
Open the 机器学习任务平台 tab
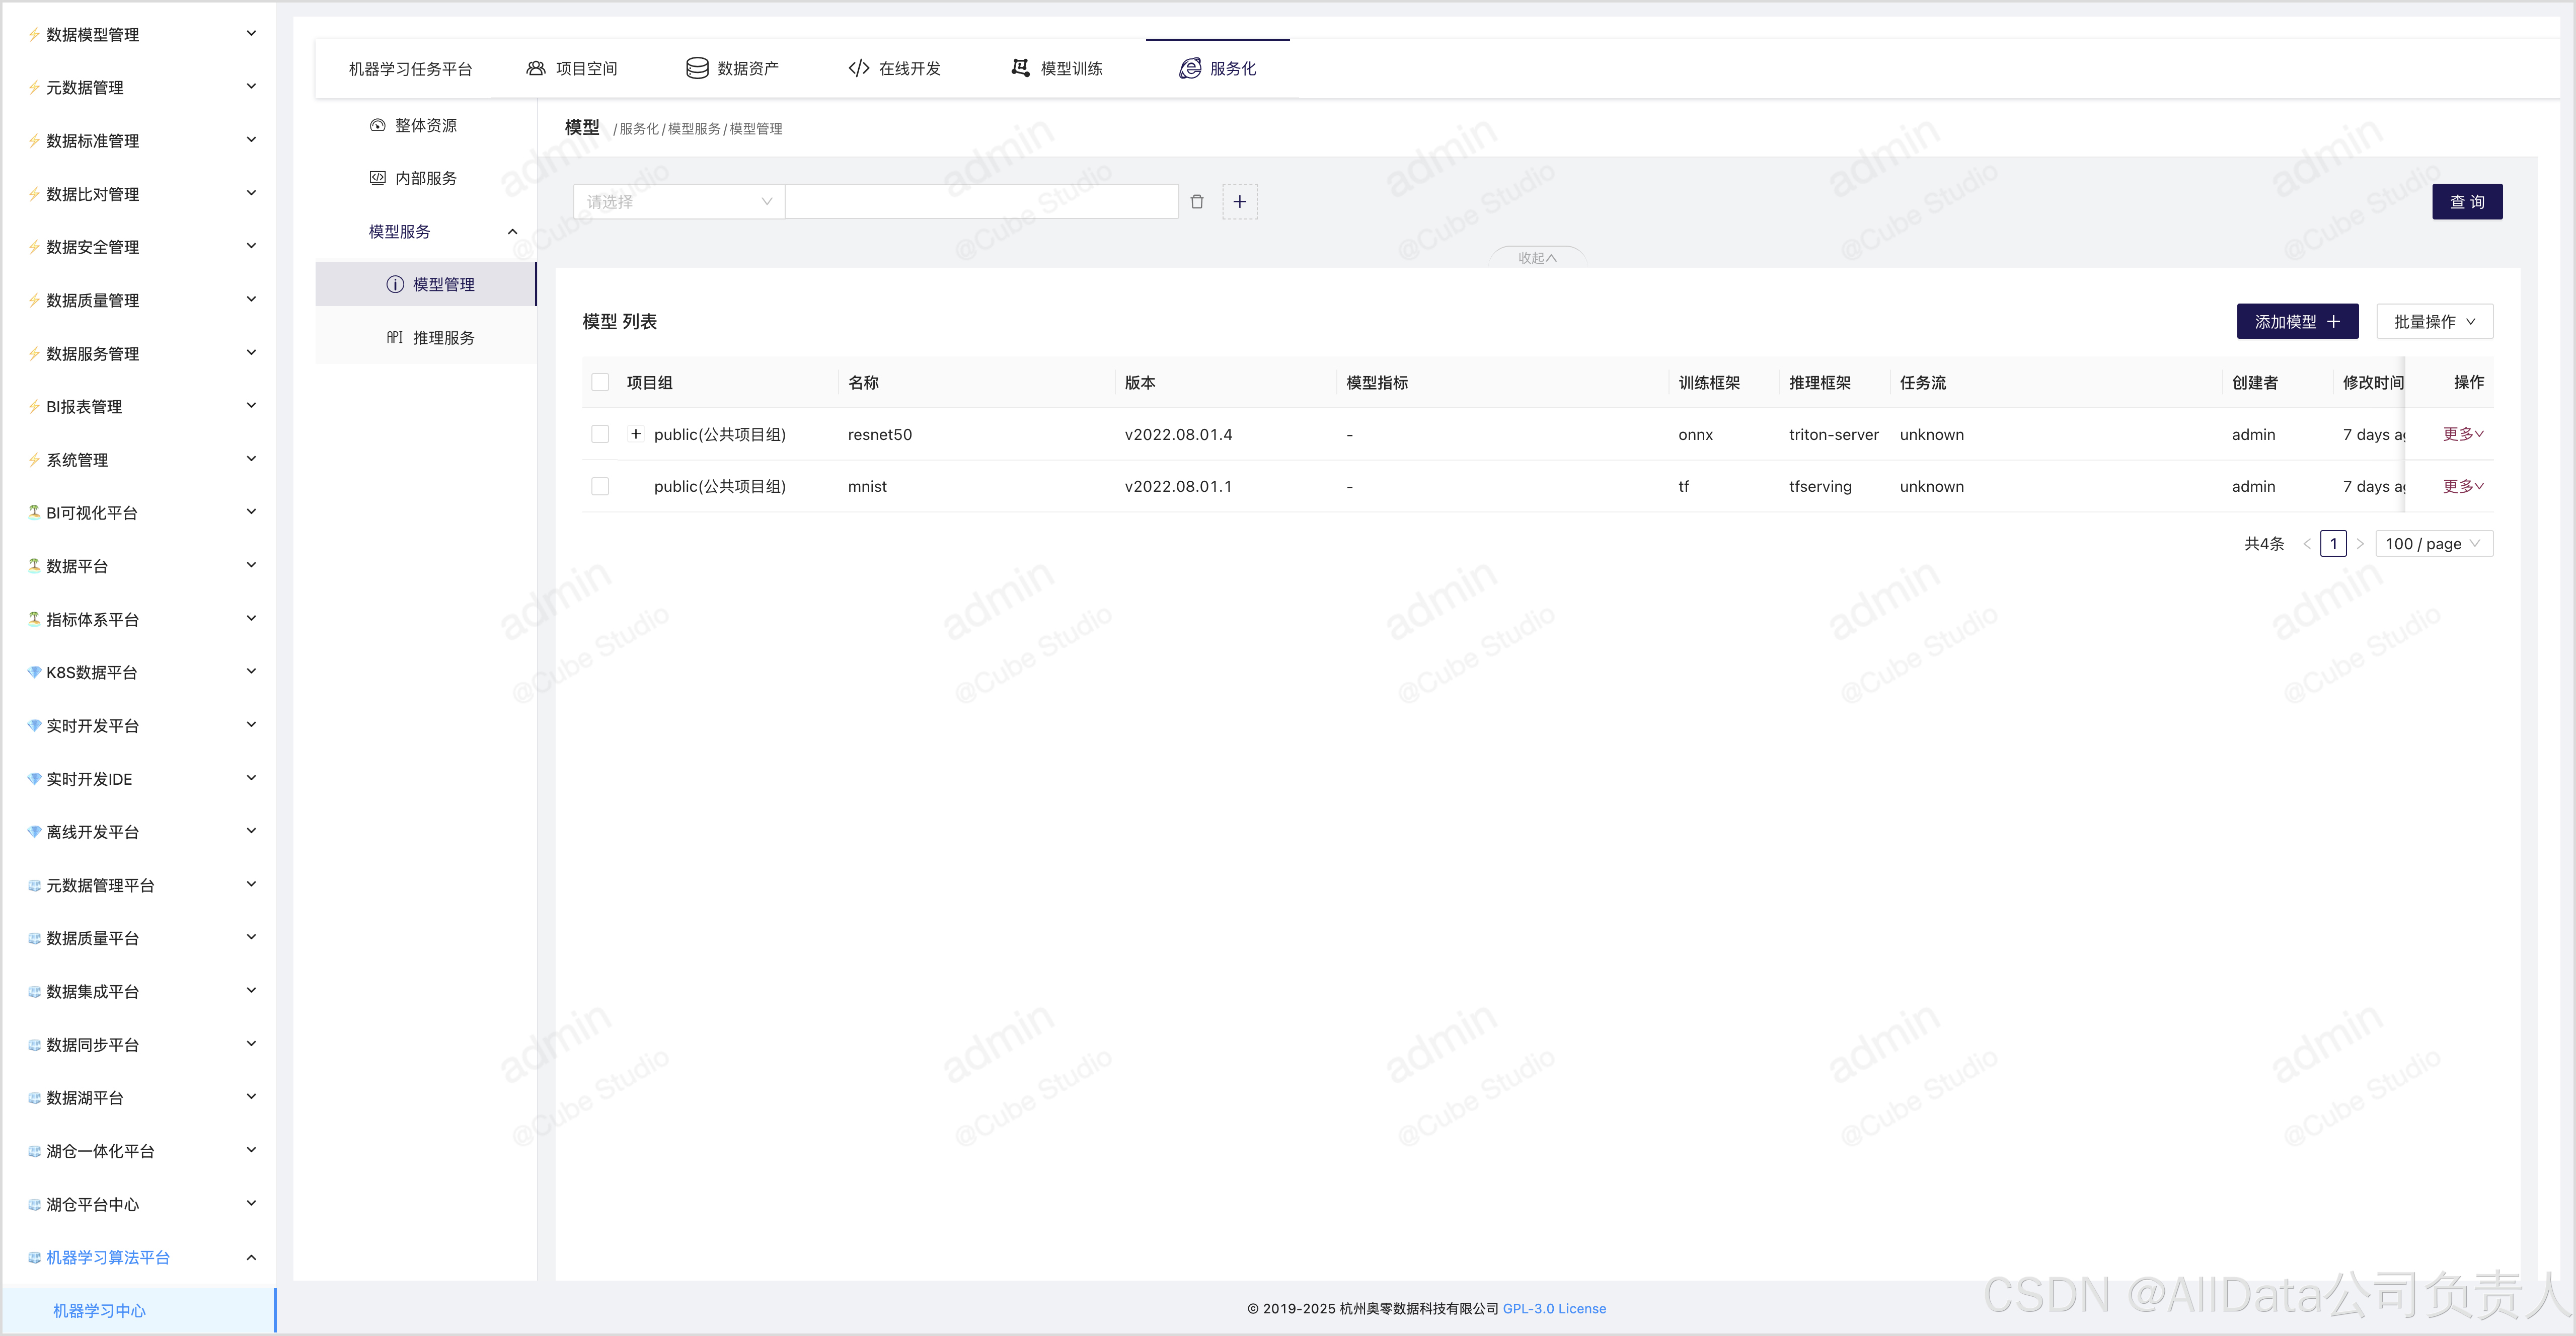pyautogui.click(x=410, y=69)
